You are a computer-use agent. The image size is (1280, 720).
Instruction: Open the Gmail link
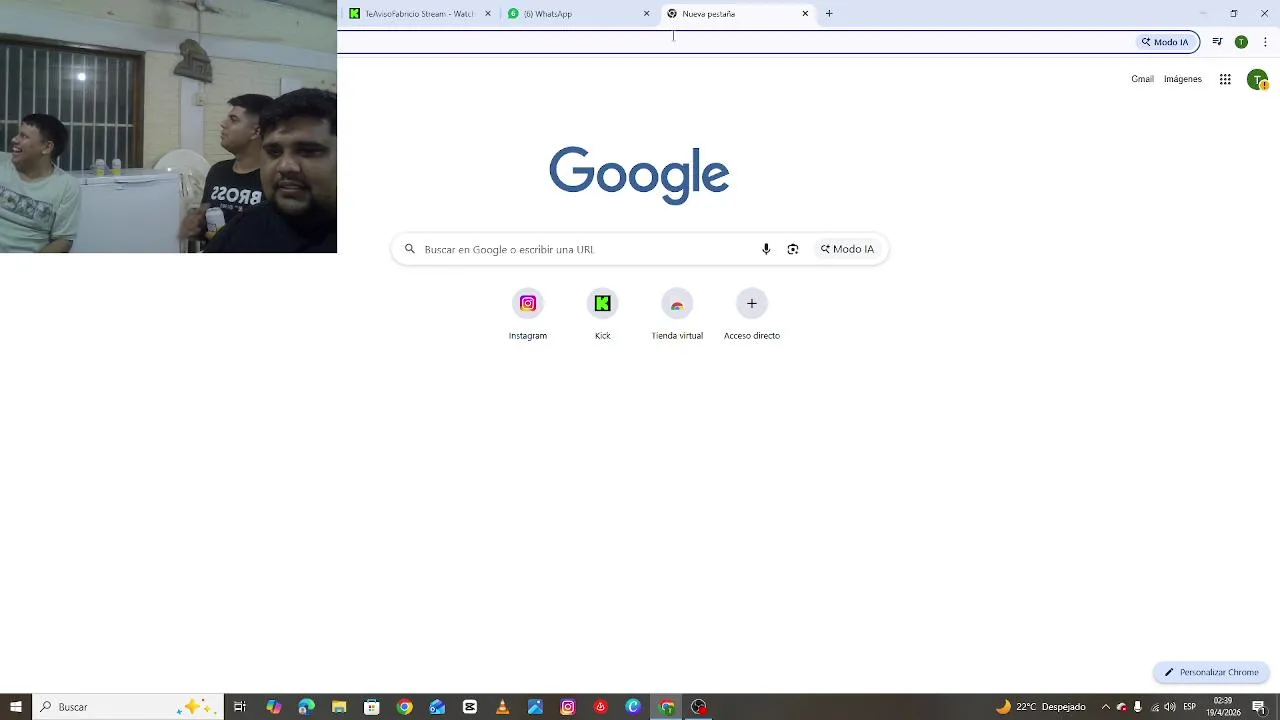[1142, 79]
